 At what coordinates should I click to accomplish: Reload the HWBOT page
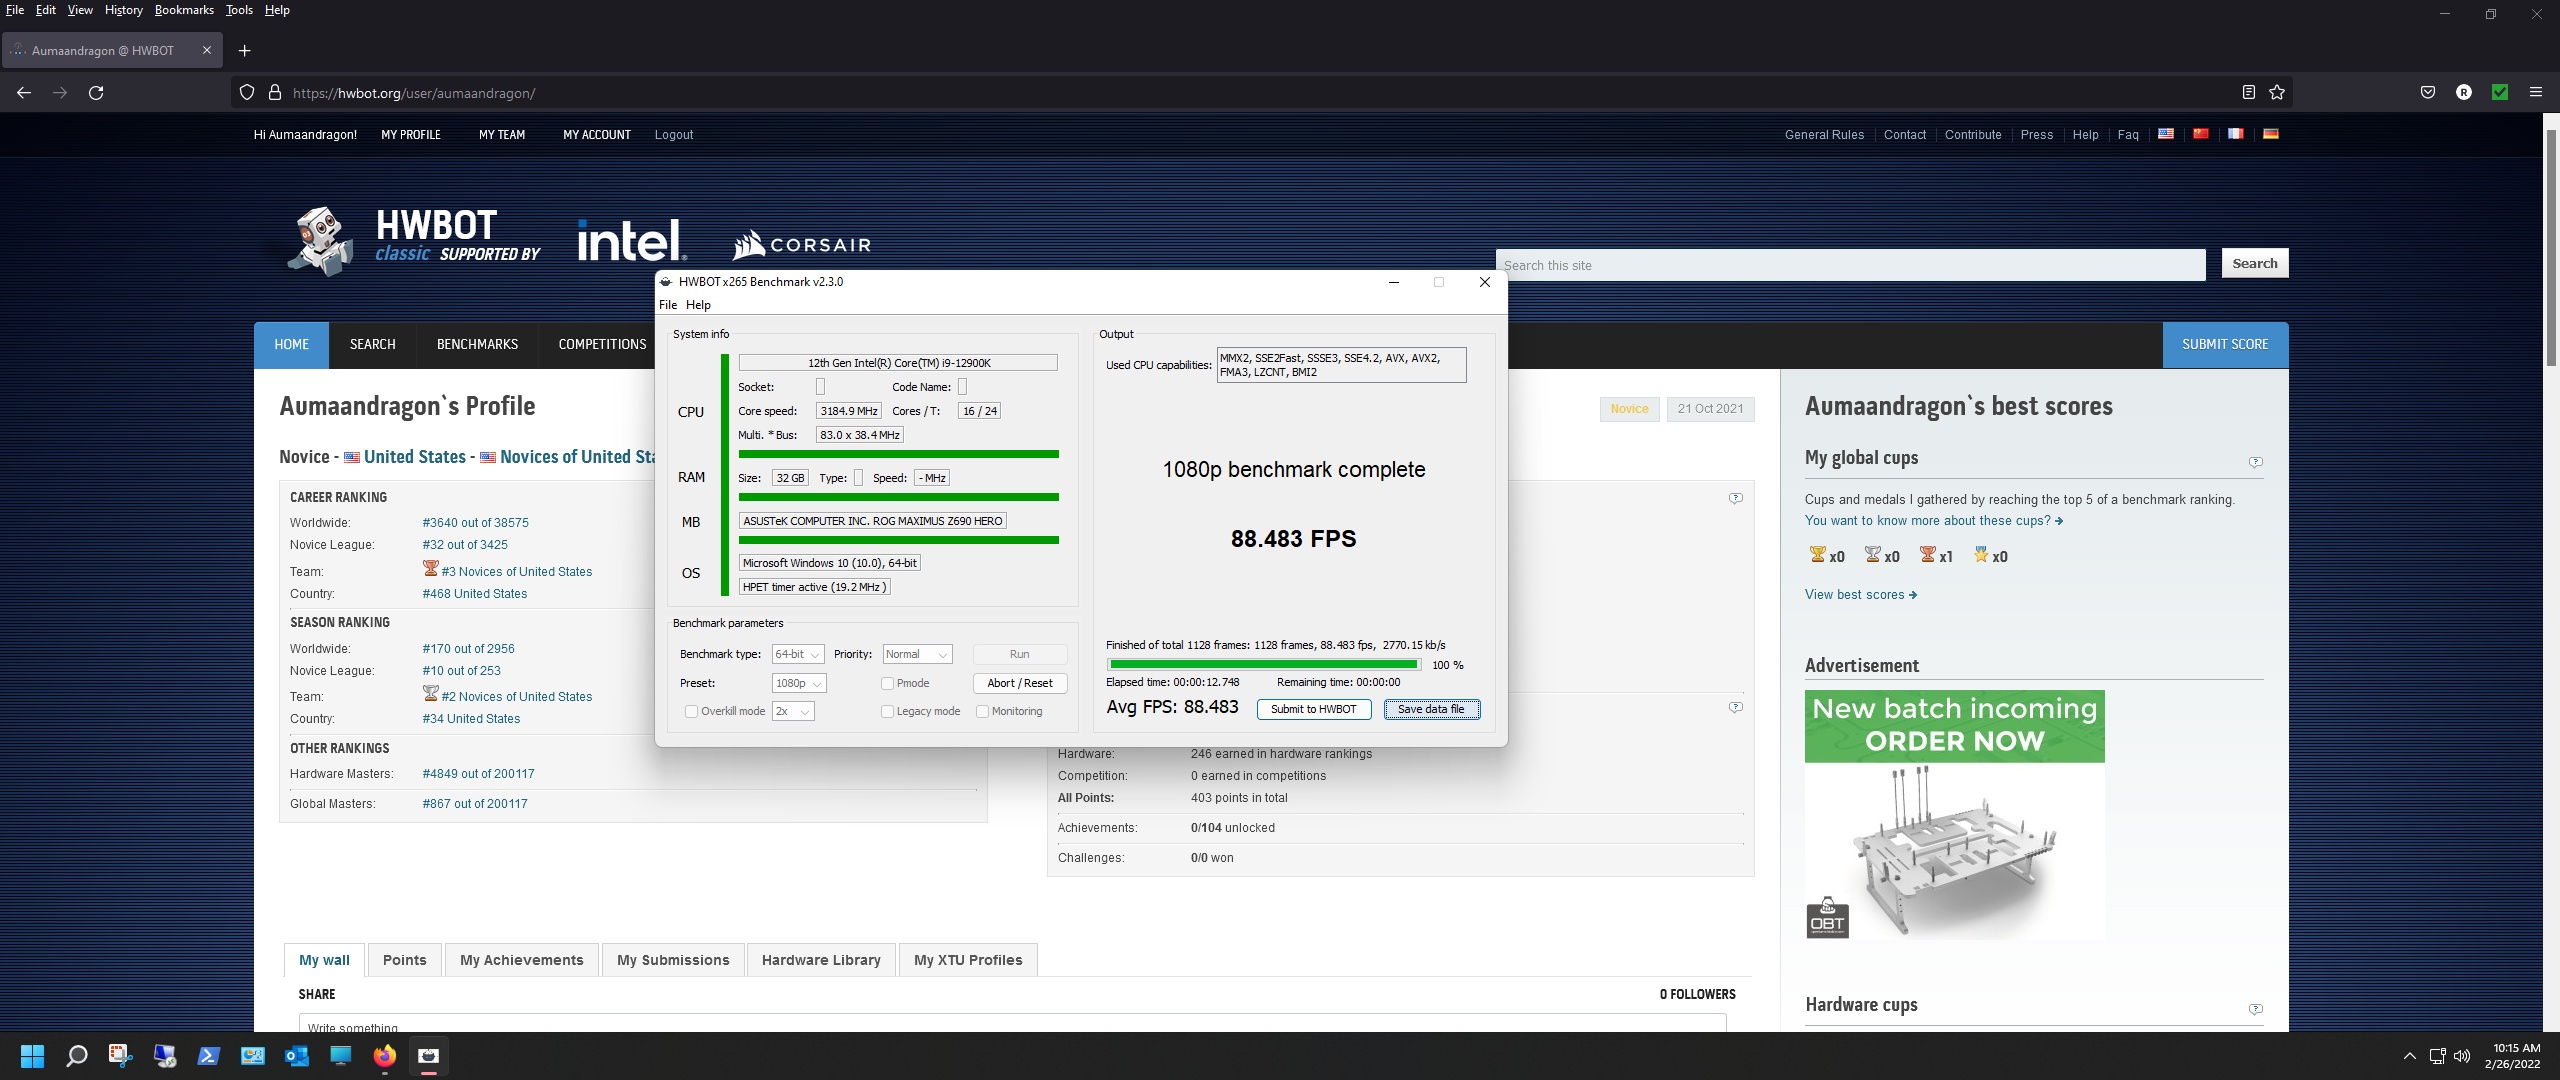coord(96,93)
